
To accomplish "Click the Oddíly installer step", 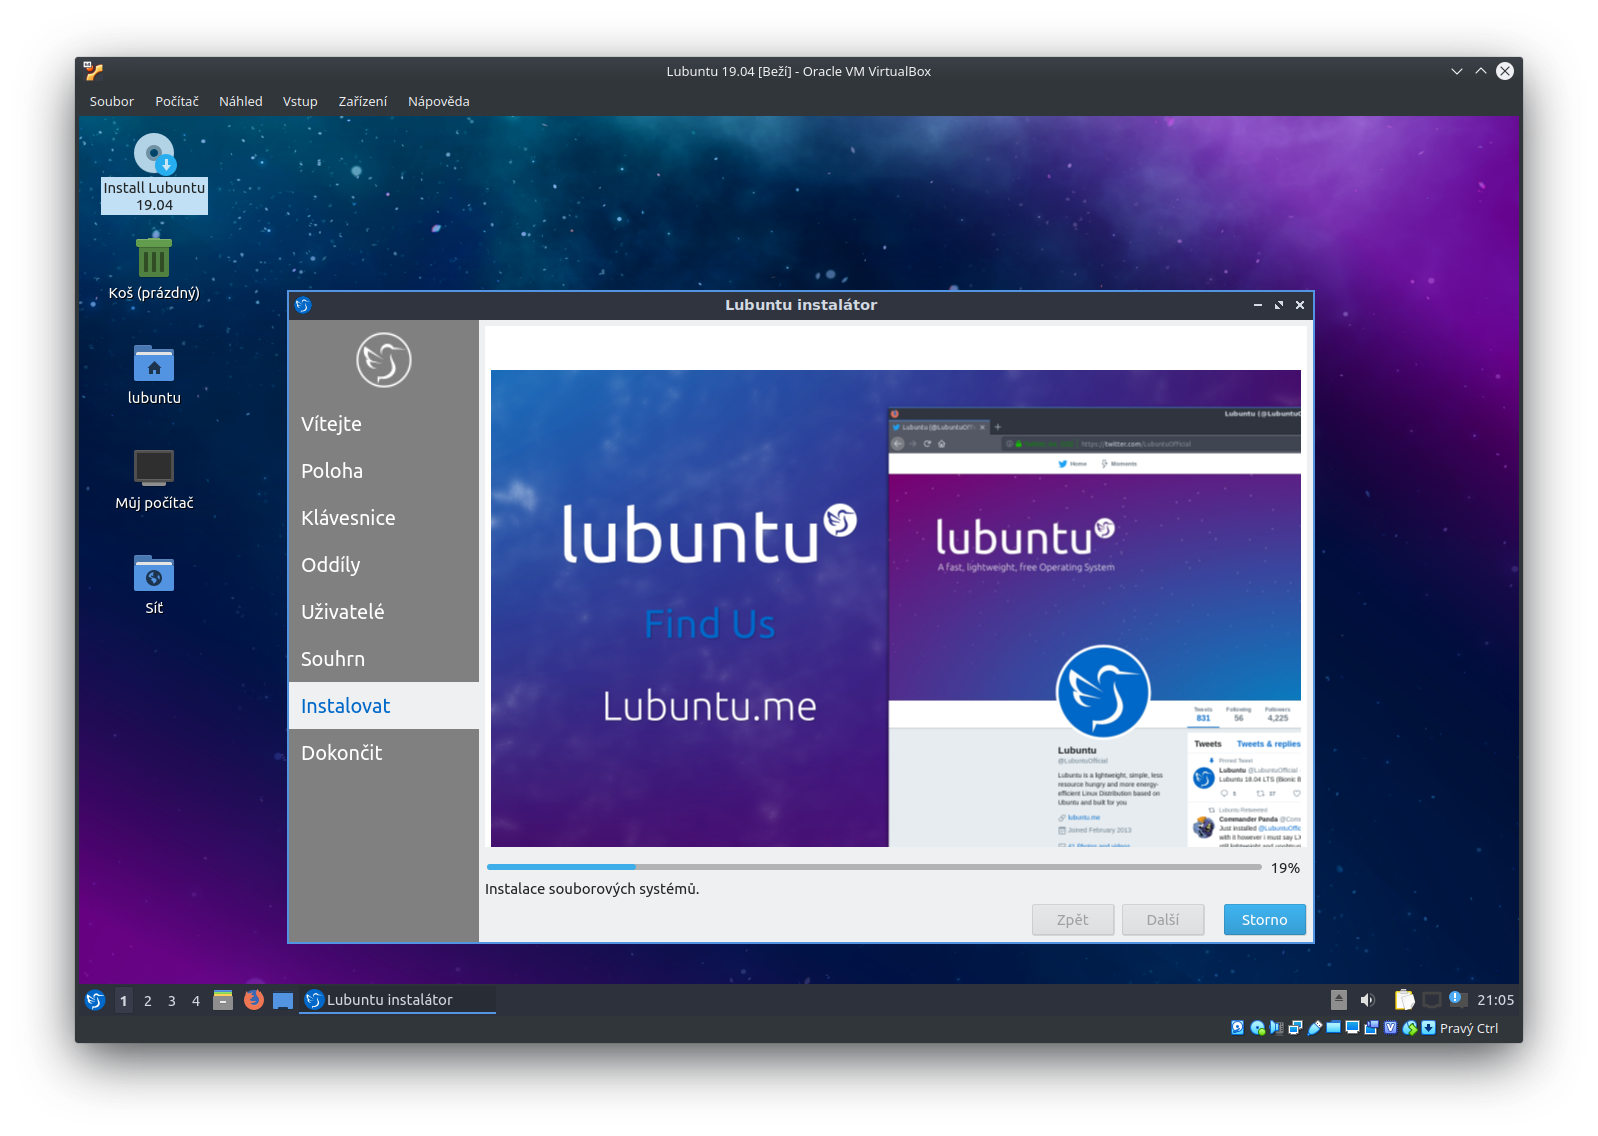I will click(384, 565).
